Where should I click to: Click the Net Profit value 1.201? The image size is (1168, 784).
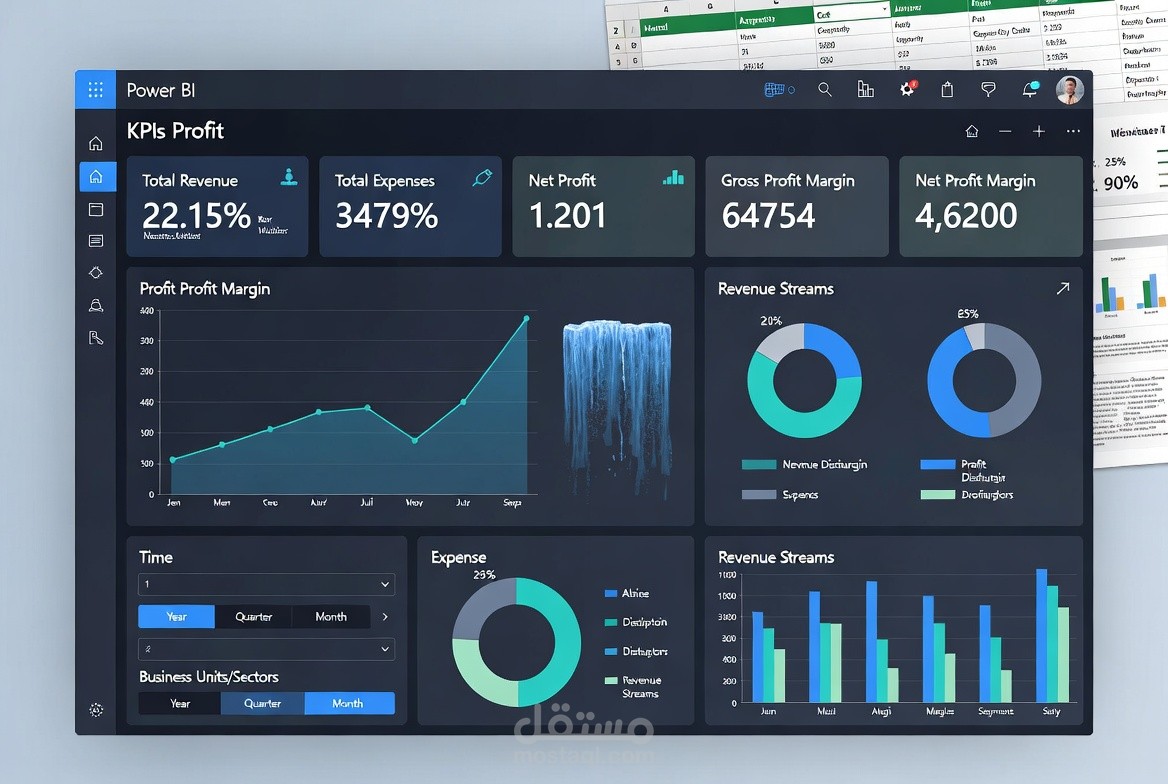click(x=568, y=216)
